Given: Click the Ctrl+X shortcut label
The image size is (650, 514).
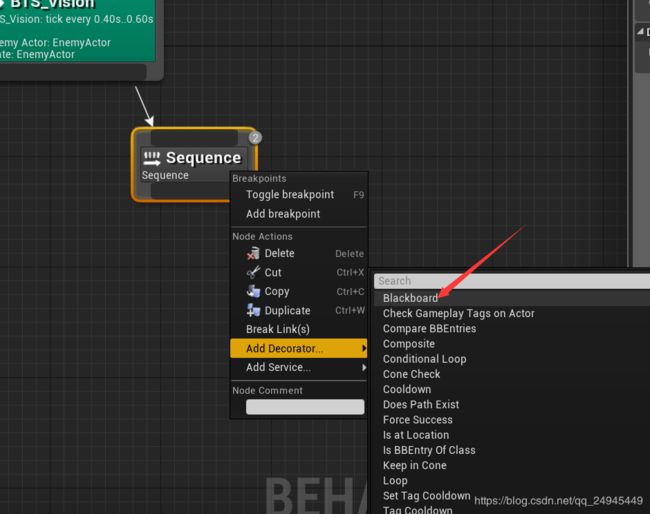Looking at the screenshot, I should click(x=350, y=272).
